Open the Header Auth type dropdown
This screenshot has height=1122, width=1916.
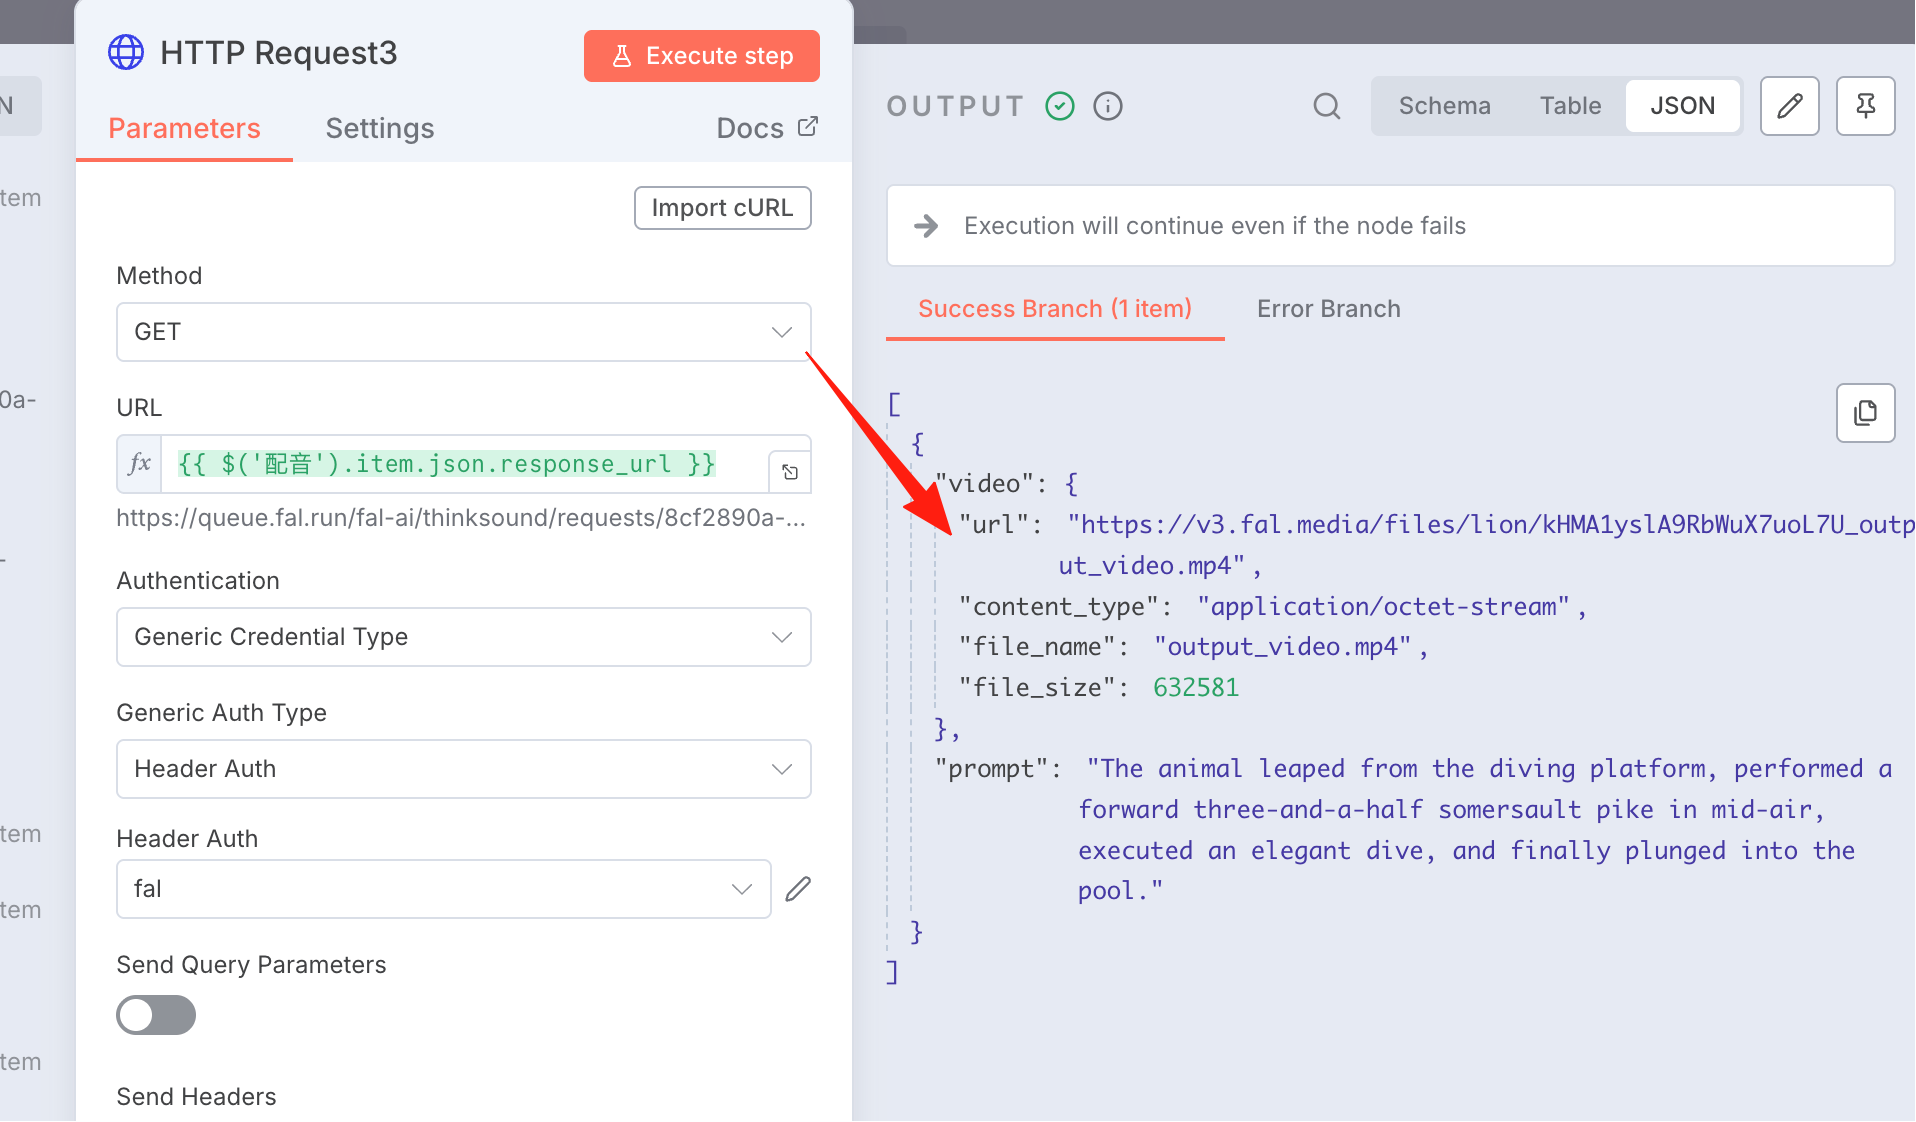[464, 769]
